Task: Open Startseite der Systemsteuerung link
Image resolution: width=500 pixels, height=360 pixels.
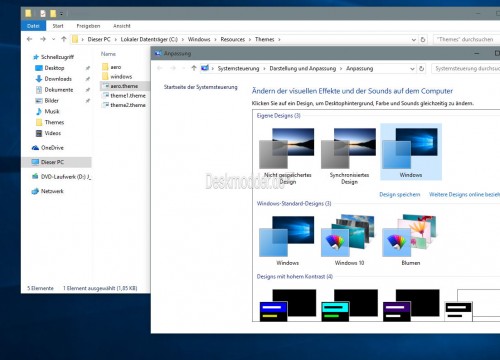Action: pos(200,87)
